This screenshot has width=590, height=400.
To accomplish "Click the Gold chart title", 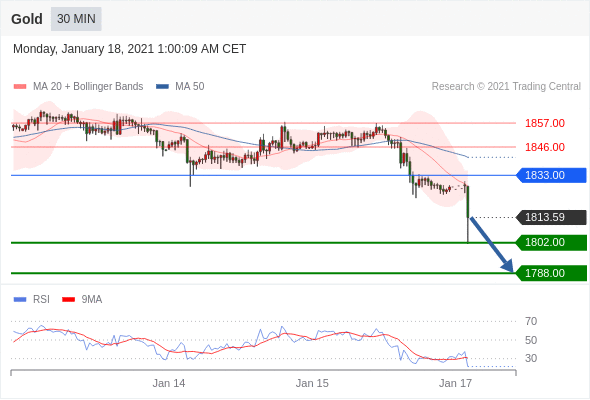I will point(27,19).
